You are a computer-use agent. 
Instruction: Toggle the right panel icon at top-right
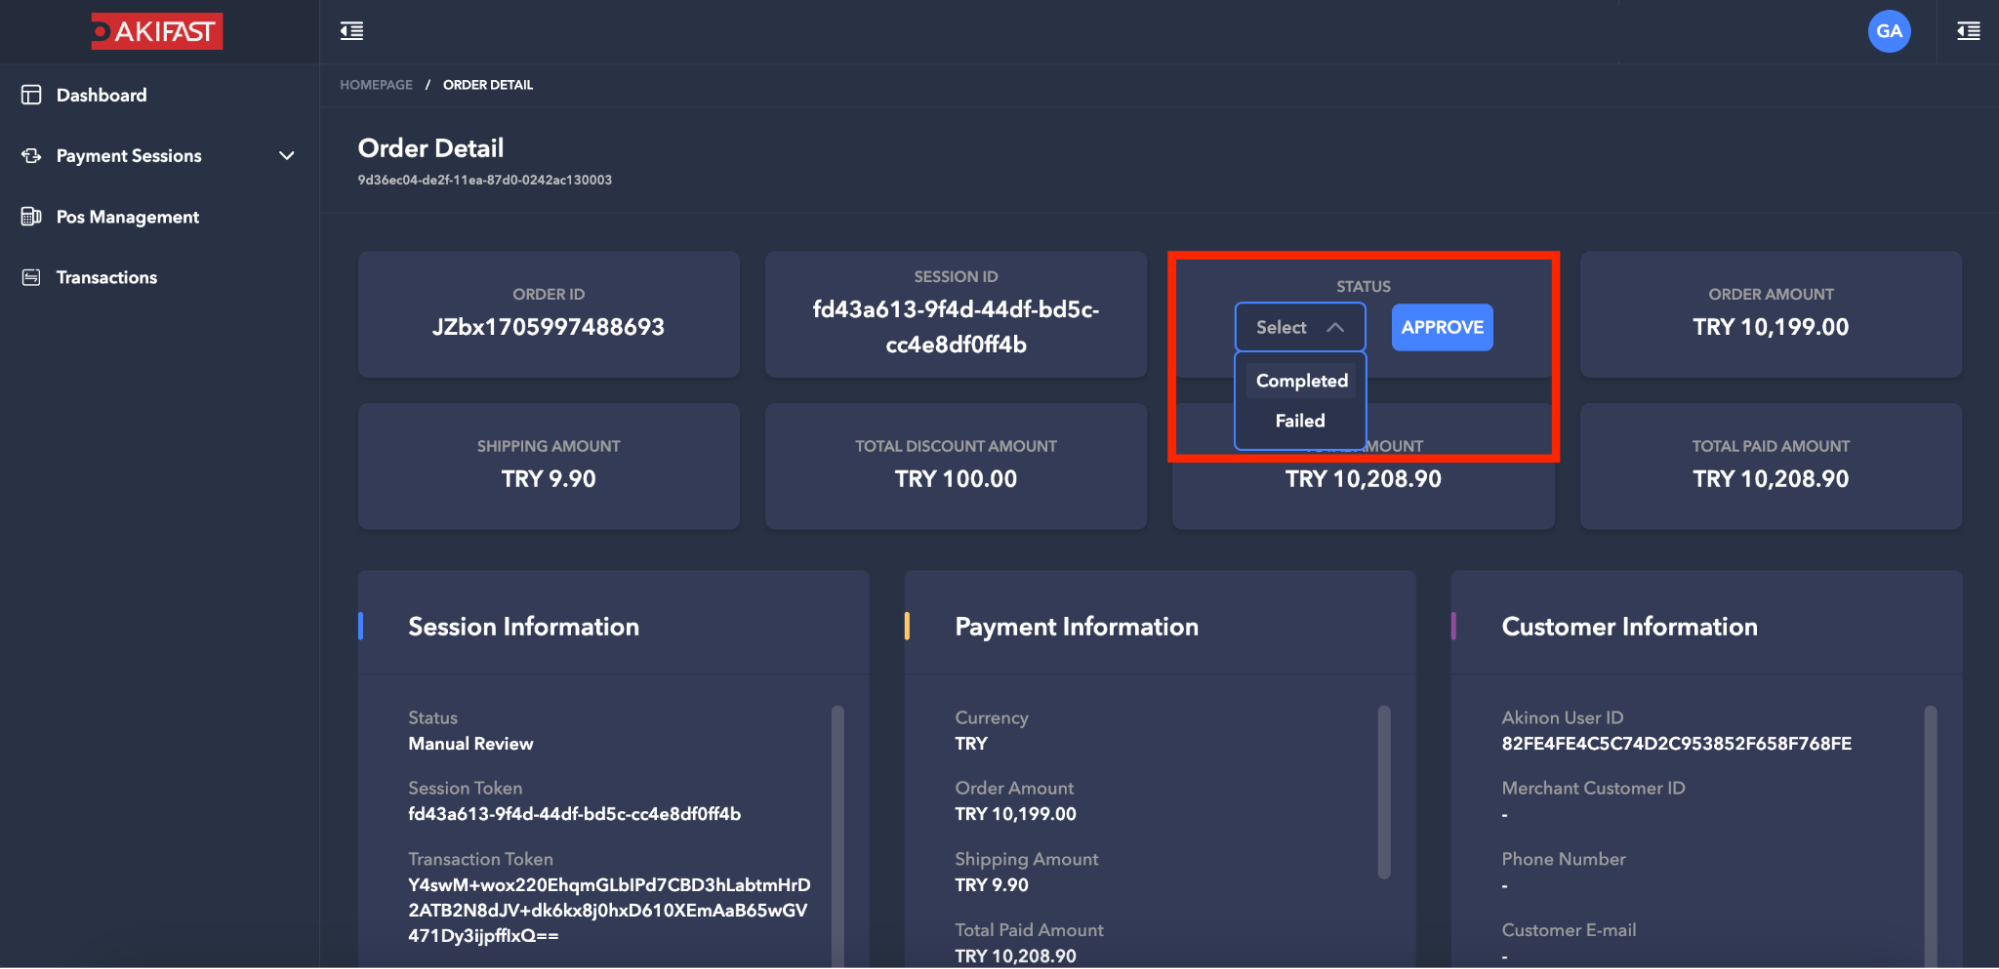coord(1968,31)
